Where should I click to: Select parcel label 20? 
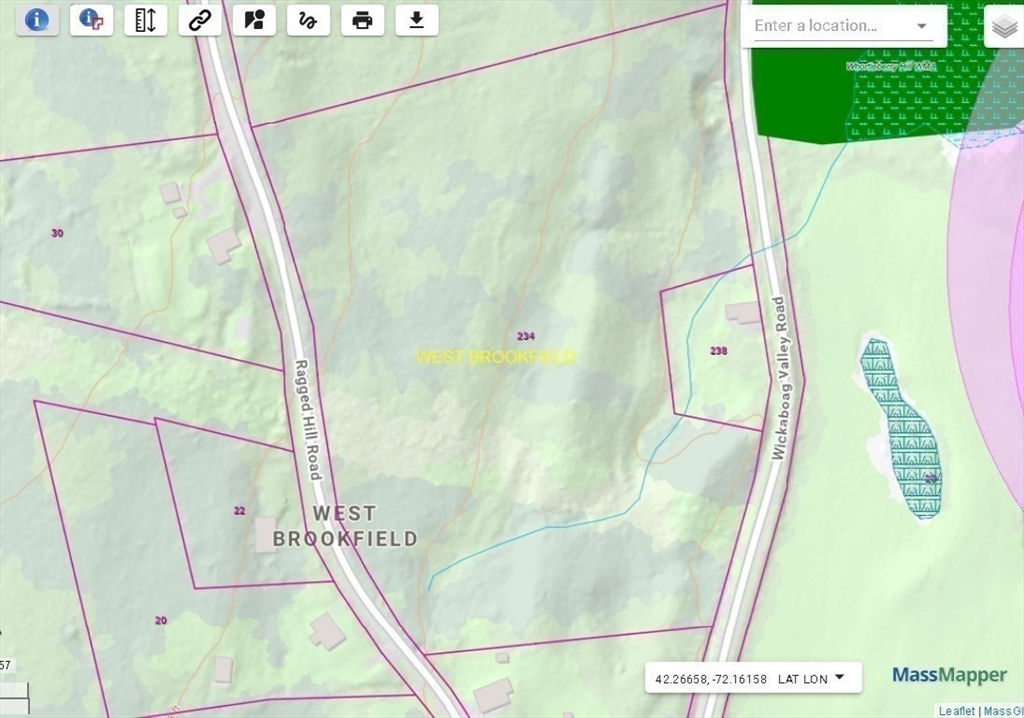point(161,621)
